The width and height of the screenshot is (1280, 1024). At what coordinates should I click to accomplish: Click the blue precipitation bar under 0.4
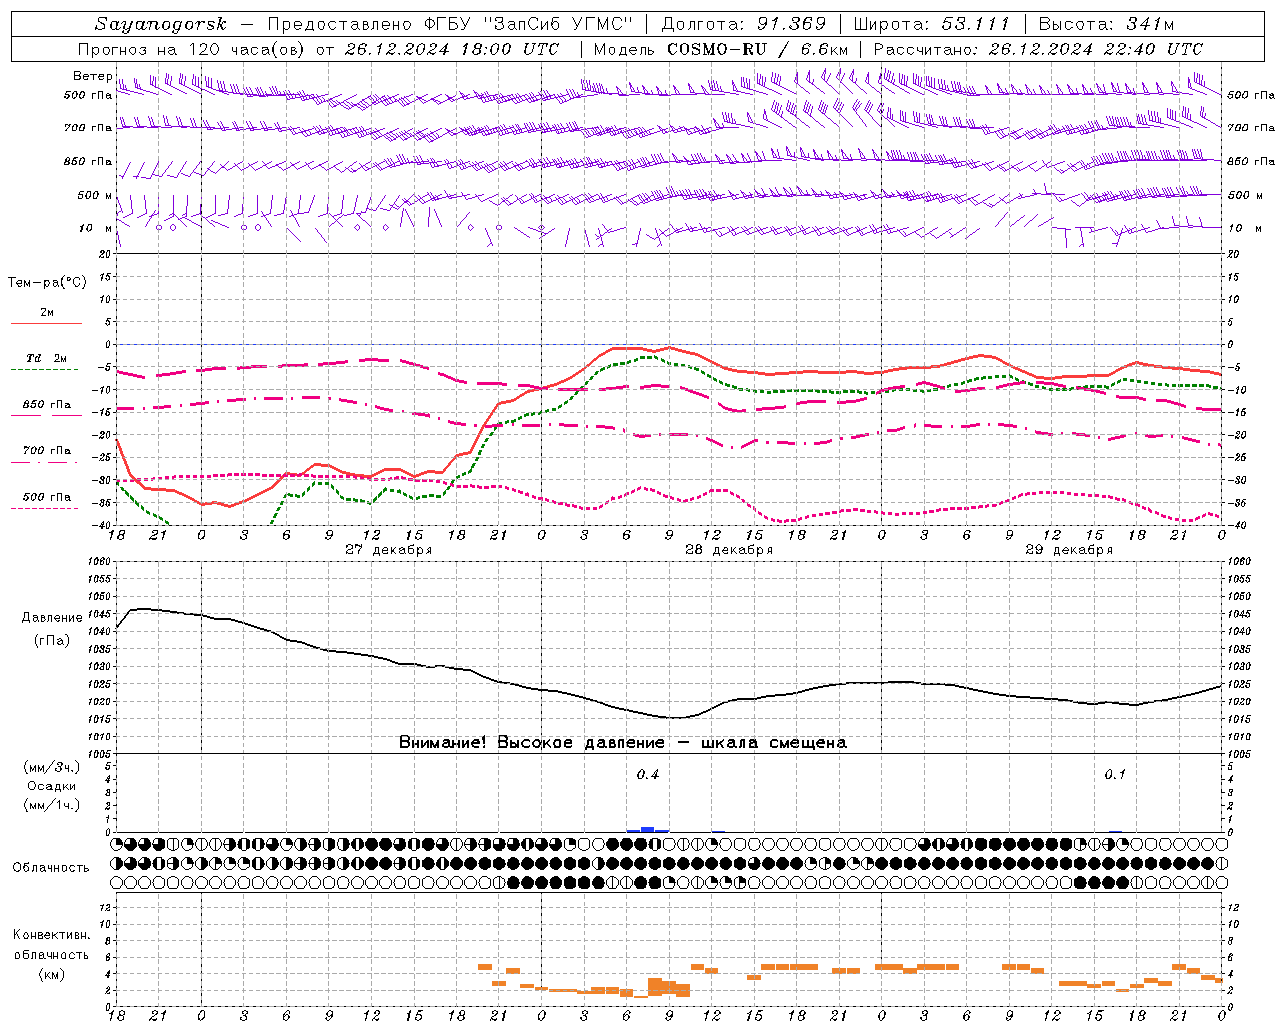(x=647, y=830)
